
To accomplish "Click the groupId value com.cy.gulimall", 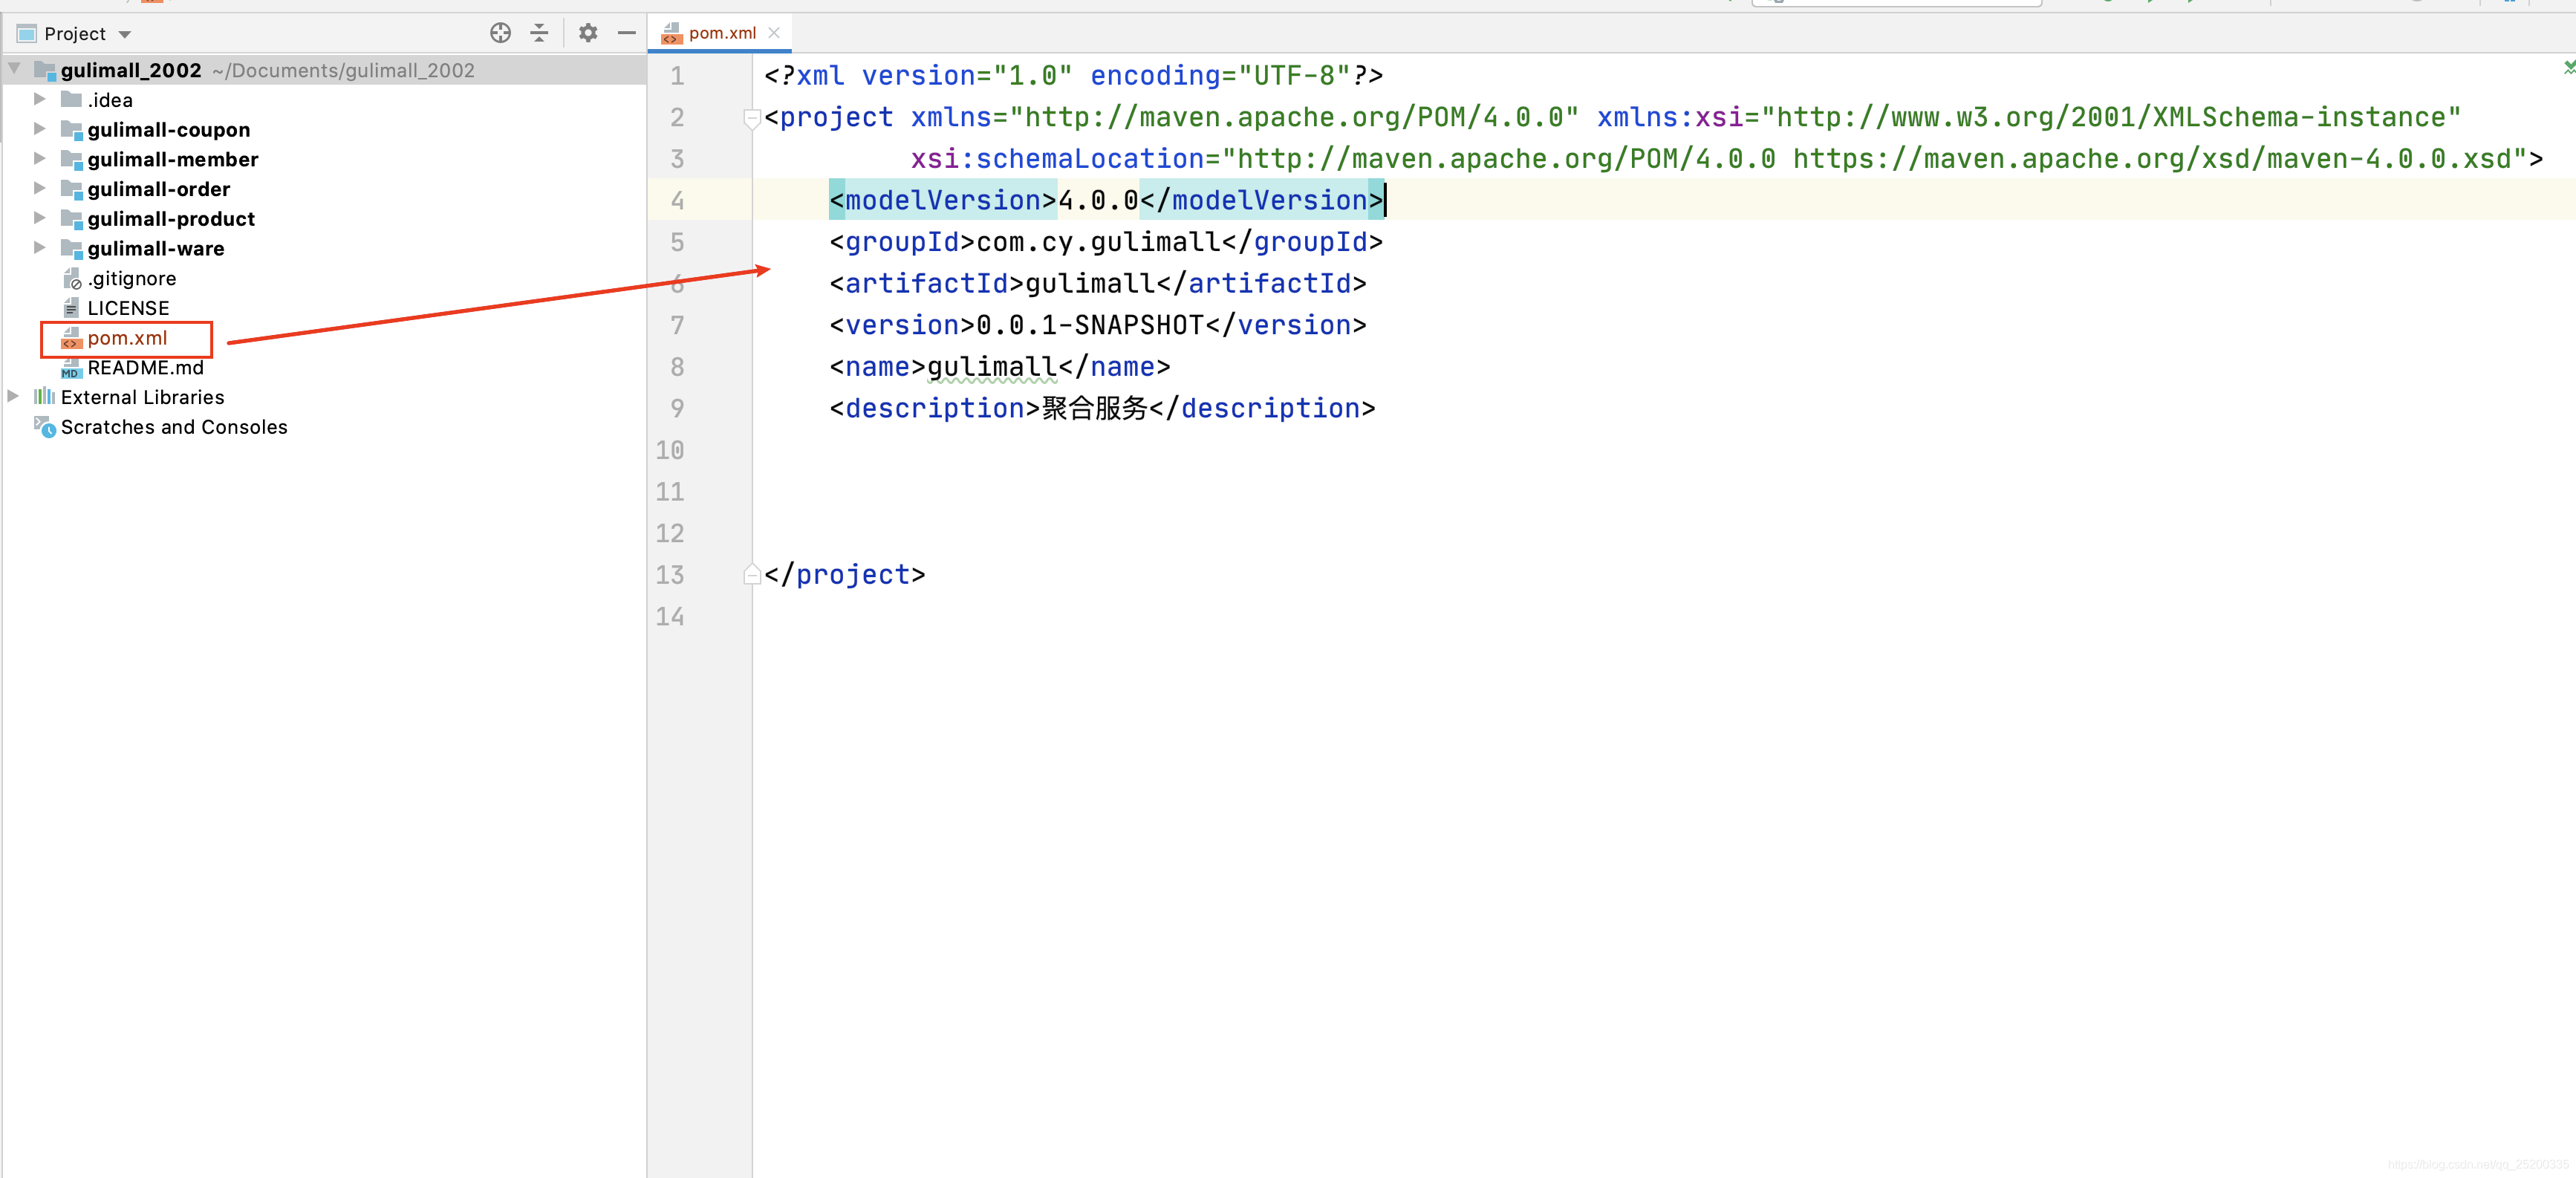I will click(1098, 242).
